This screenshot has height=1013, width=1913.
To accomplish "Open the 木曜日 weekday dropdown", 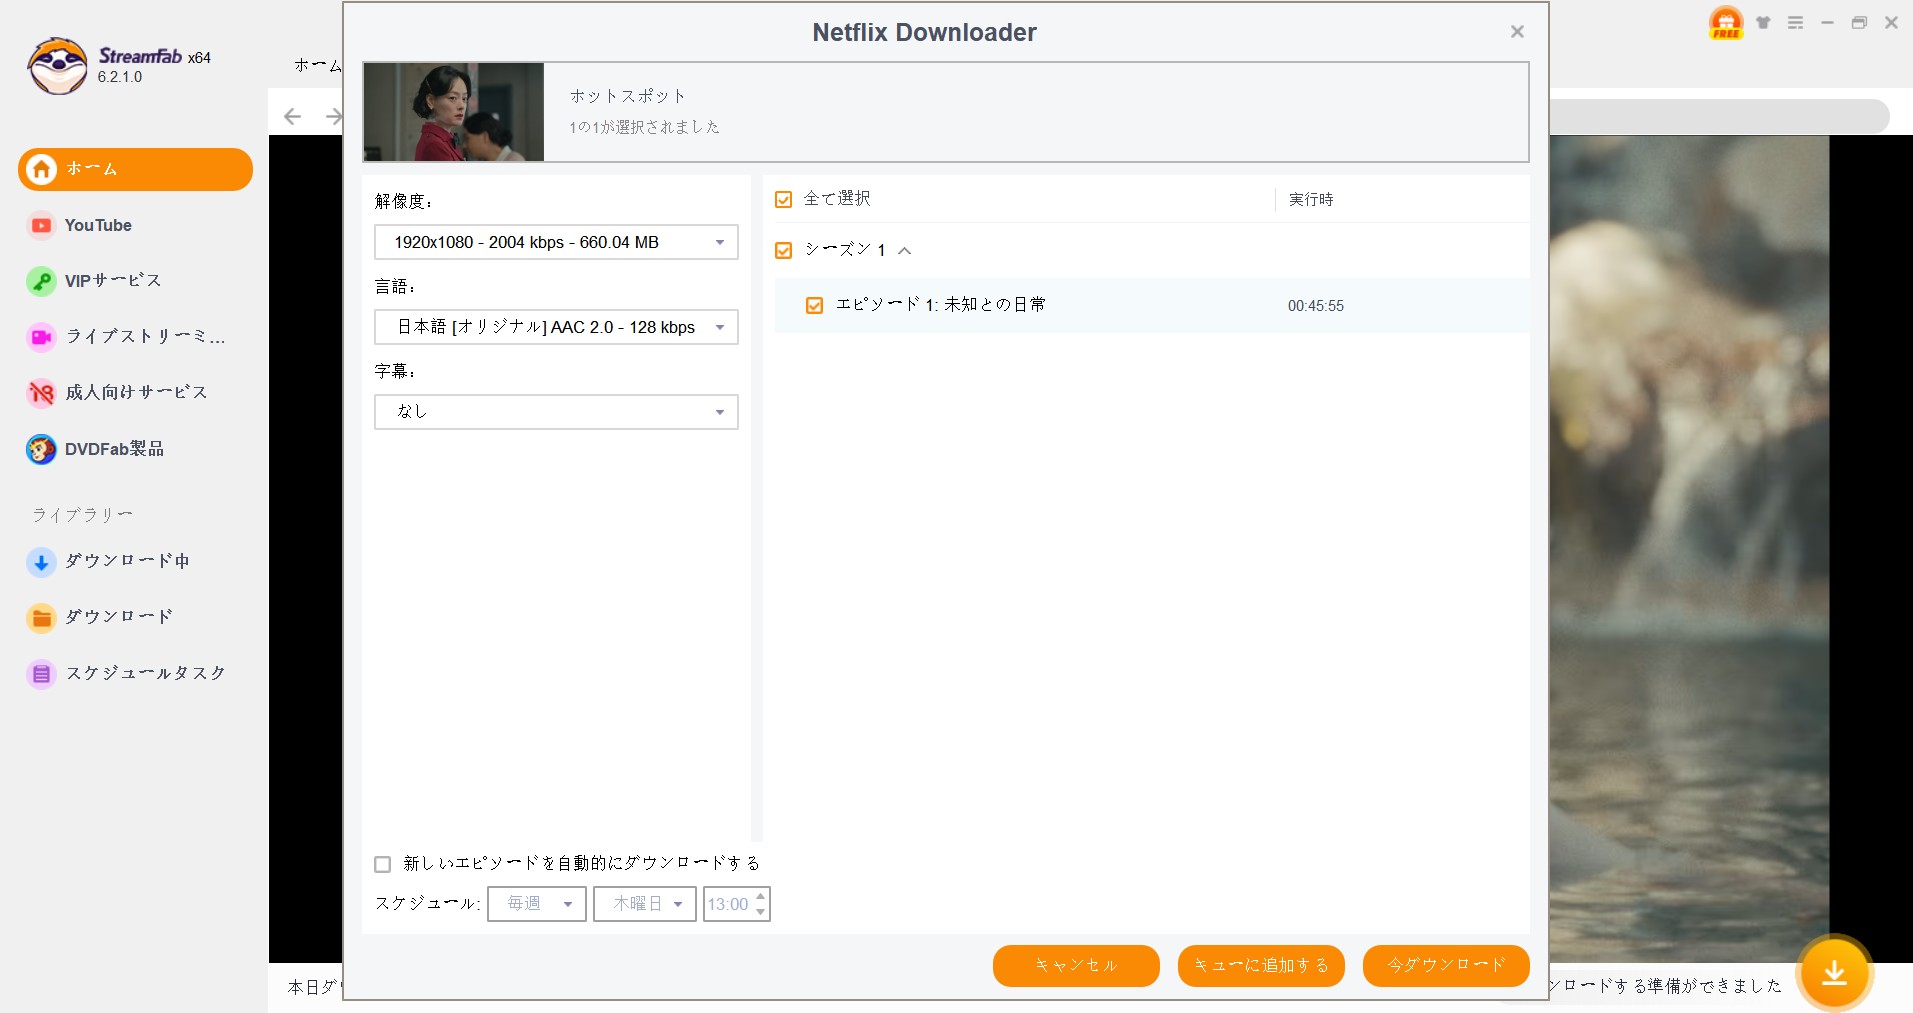I will [645, 904].
